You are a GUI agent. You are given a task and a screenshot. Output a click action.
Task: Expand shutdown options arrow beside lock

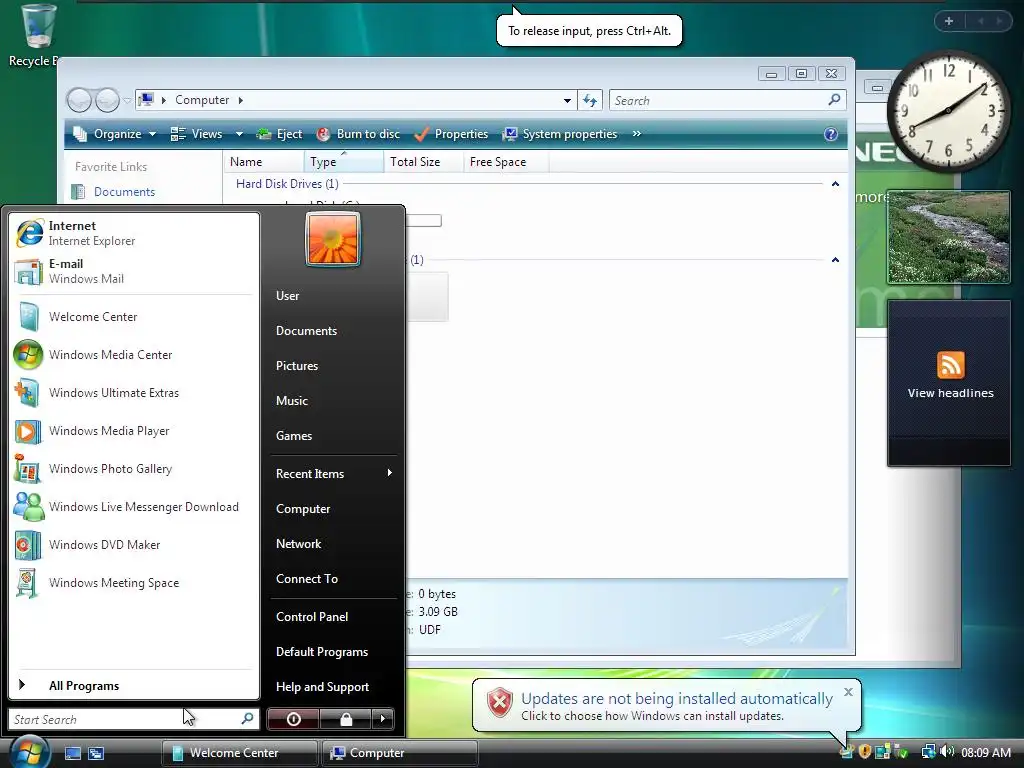(x=383, y=719)
